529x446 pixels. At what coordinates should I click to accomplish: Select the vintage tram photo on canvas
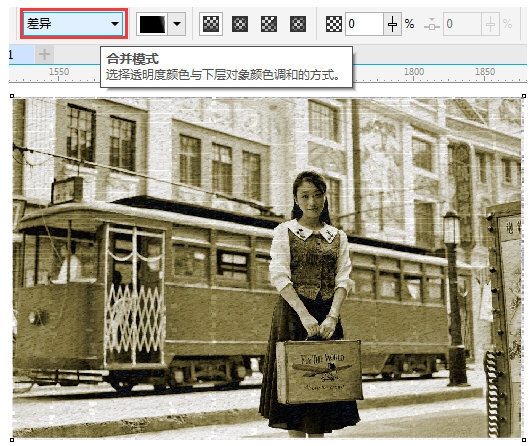coord(267,268)
